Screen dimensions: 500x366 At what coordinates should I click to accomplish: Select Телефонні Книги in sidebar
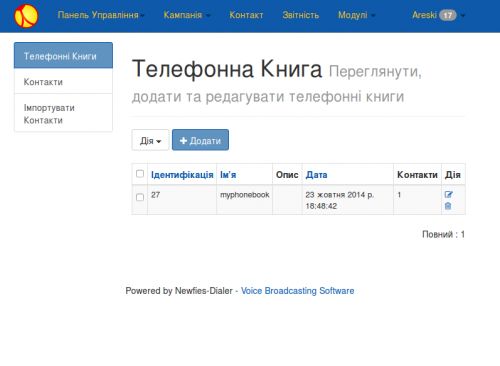tap(63, 56)
